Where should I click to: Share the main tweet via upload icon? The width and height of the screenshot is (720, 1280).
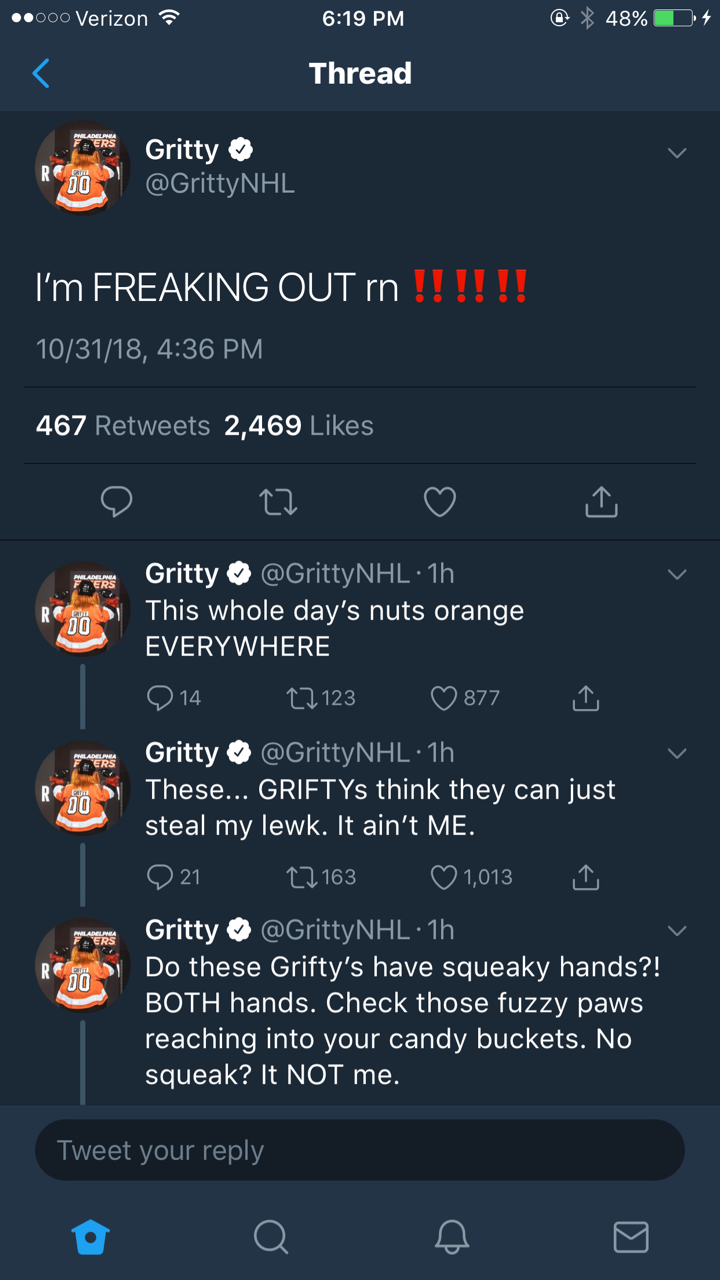click(x=601, y=502)
